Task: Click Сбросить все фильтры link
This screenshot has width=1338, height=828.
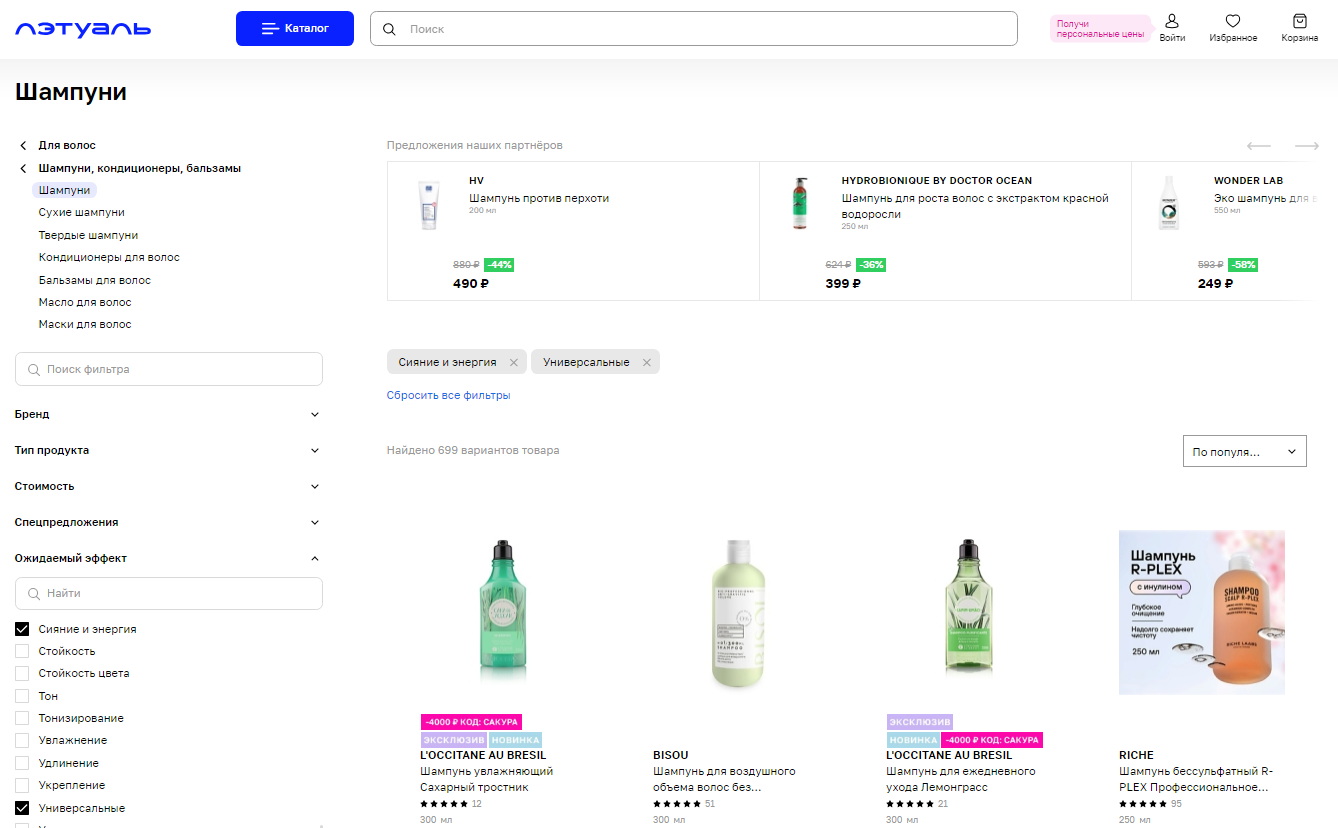Action: click(x=449, y=395)
